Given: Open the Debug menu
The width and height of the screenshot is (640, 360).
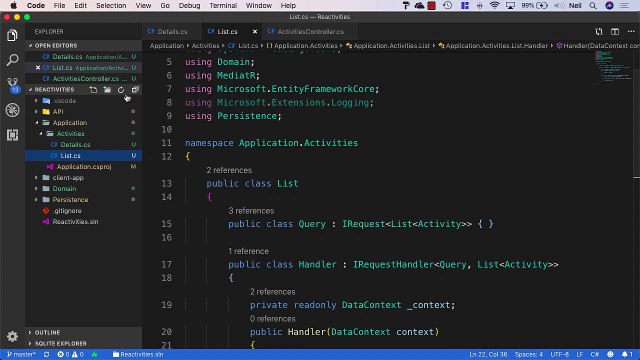Looking at the screenshot, I should (189, 6).
